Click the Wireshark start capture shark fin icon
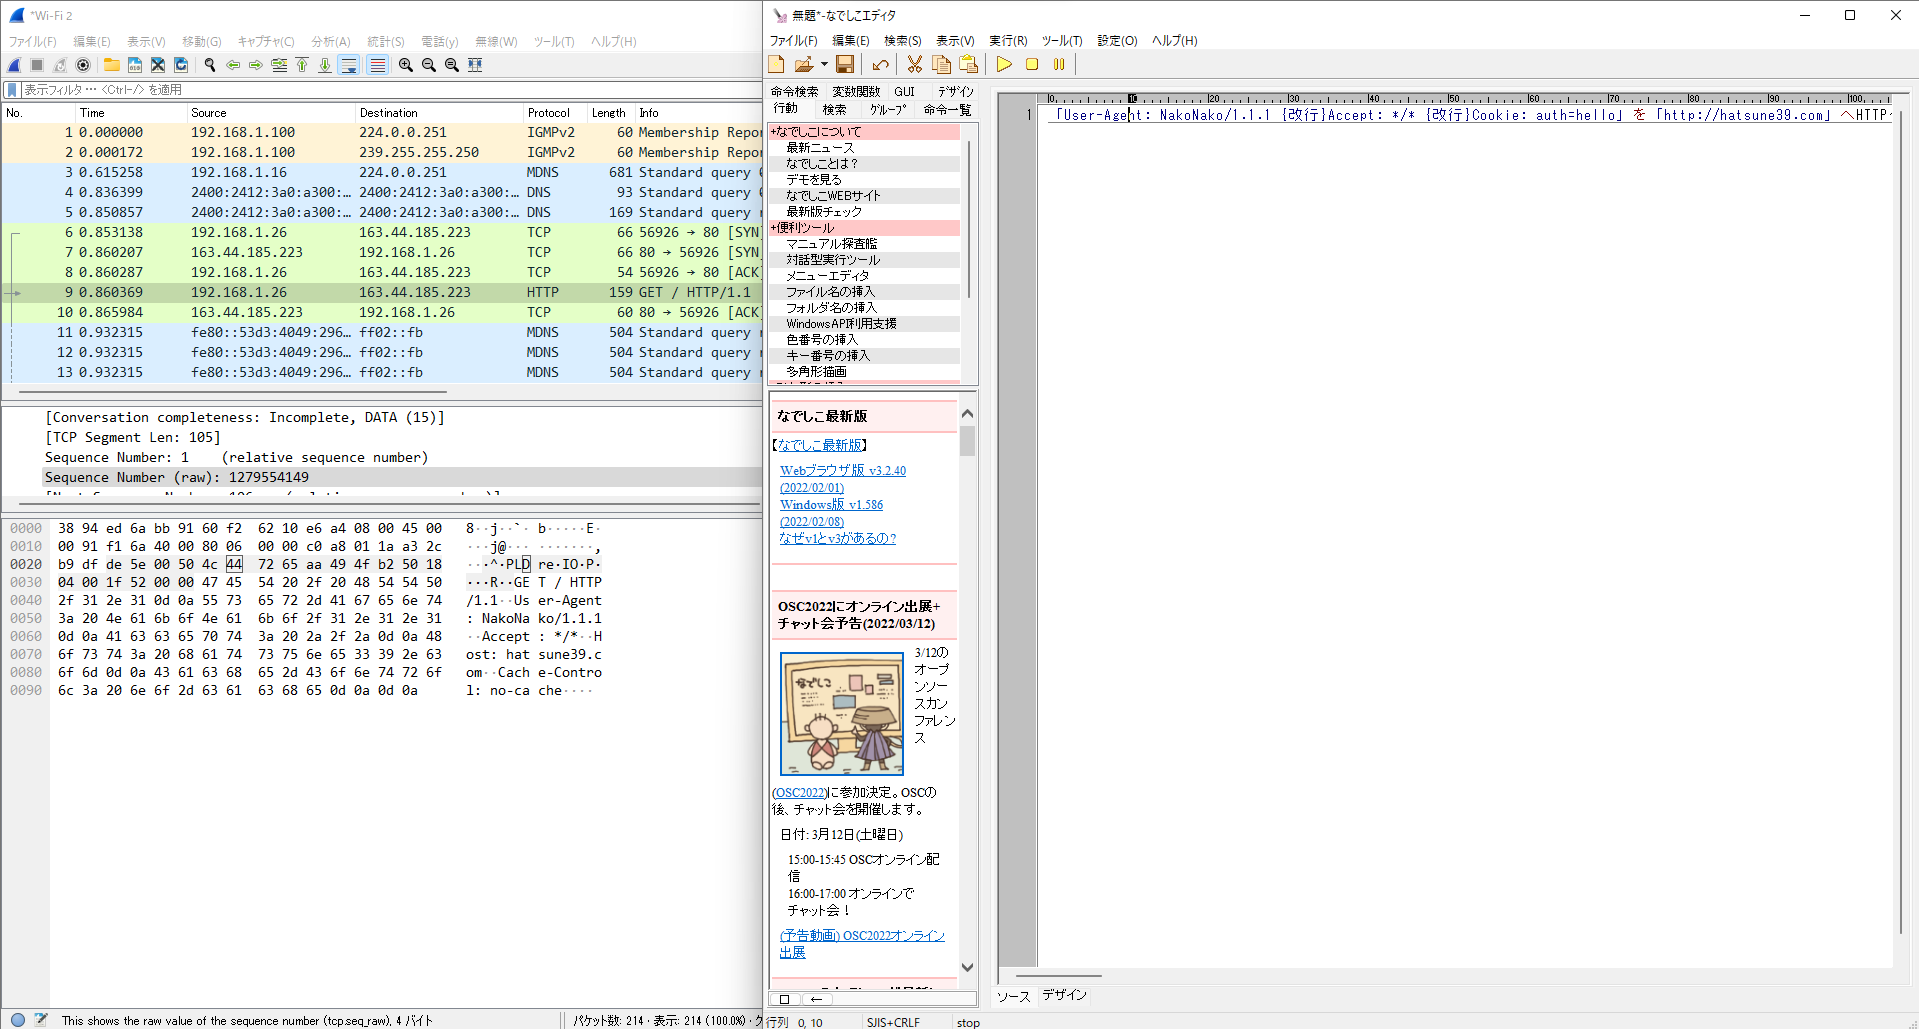This screenshot has height=1029, width=1919. coord(14,65)
